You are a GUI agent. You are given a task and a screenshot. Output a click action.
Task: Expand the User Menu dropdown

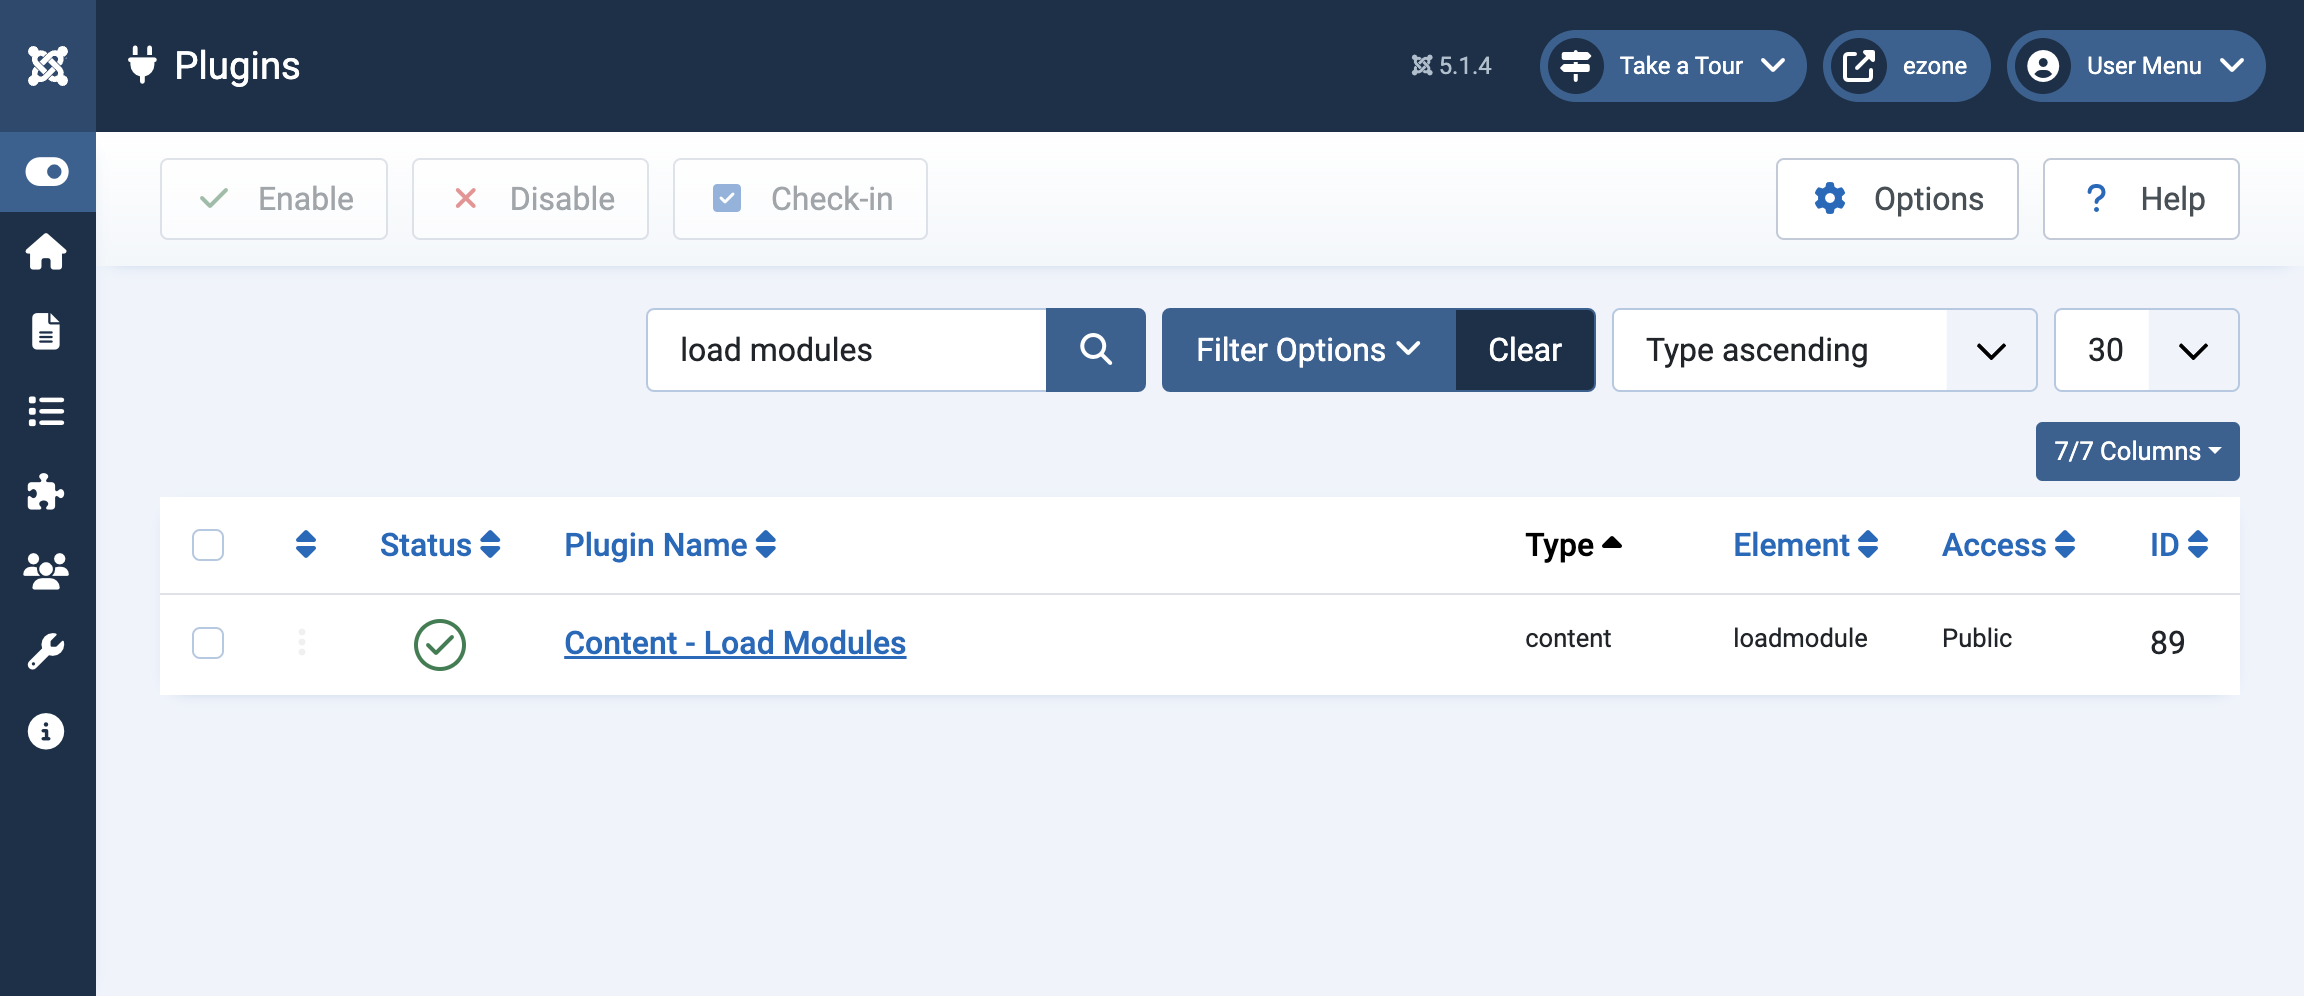pos(2136,66)
